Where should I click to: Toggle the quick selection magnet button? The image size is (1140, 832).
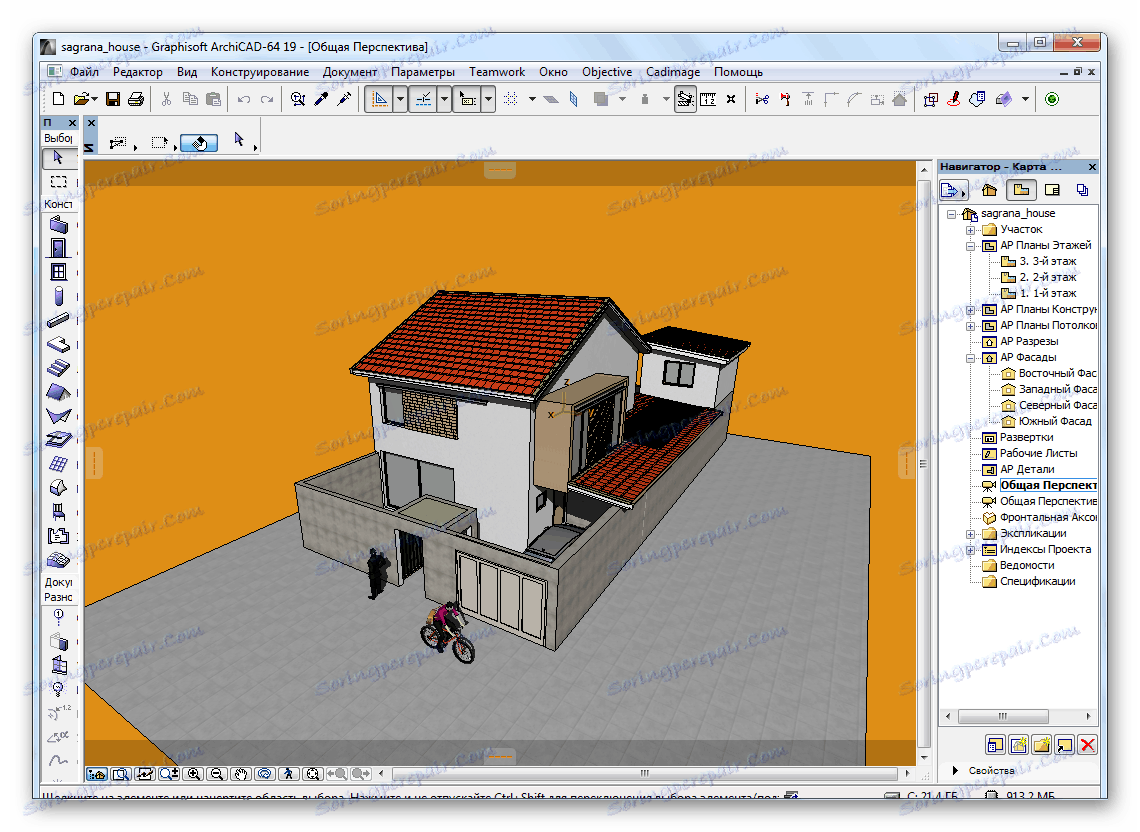tap(198, 143)
